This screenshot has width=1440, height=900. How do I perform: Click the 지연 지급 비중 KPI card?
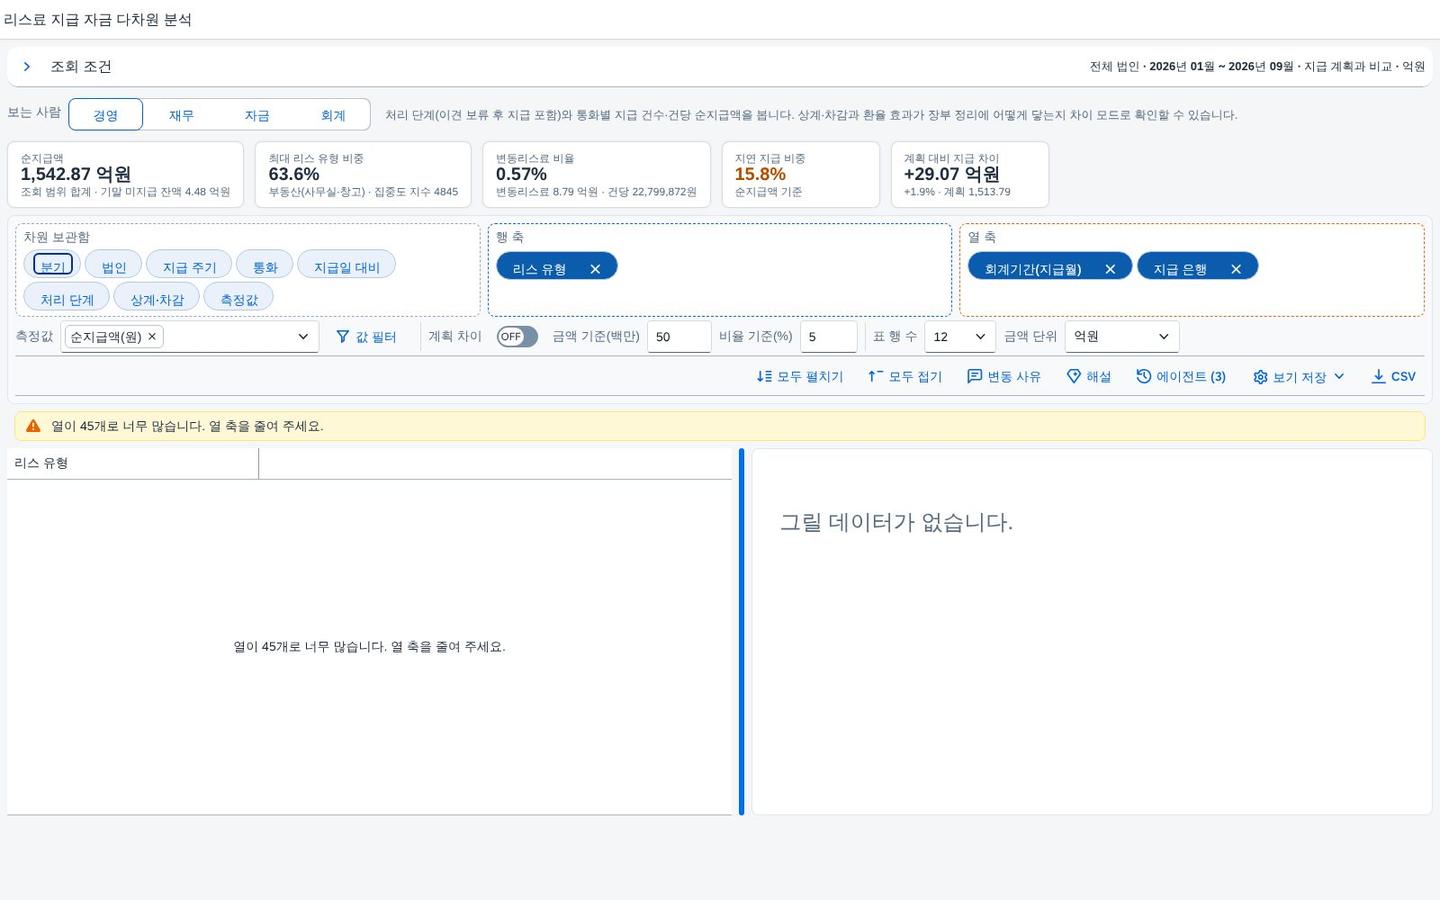pyautogui.click(x=801, y=175)
